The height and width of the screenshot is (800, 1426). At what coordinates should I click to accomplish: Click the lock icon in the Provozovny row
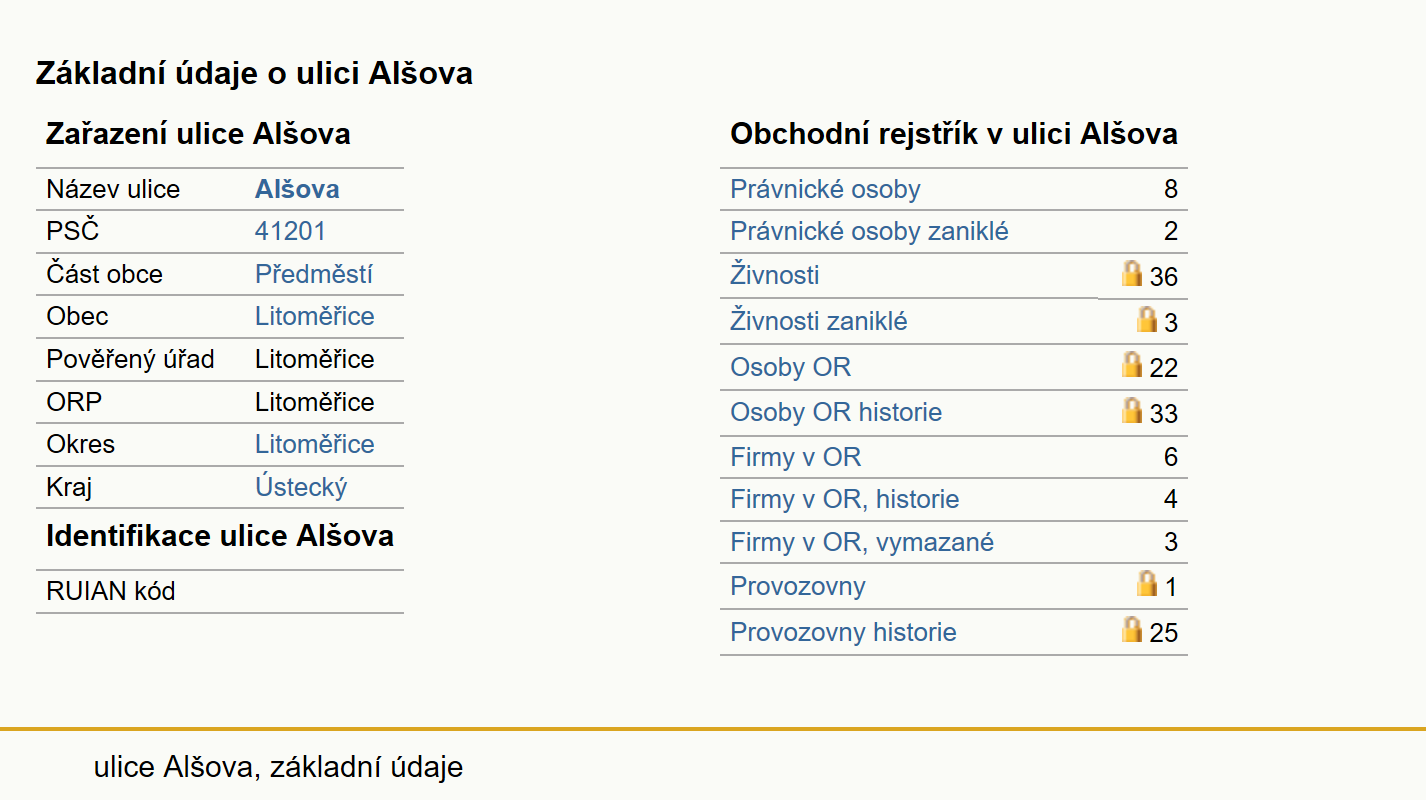point(1148,583)
